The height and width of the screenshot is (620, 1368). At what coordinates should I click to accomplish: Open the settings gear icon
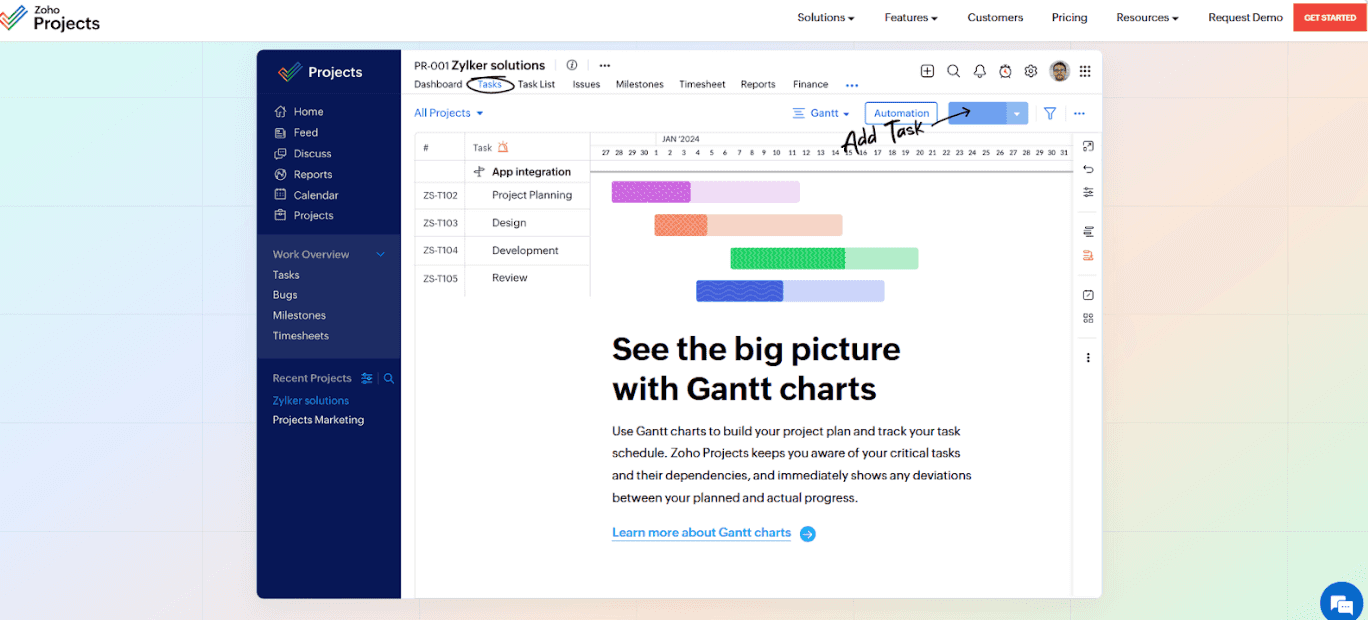1031,71
